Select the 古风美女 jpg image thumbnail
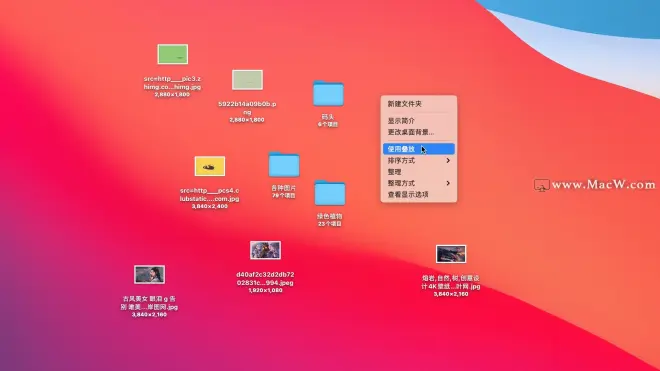The image size is (660, 371). [x=149, y=275]
